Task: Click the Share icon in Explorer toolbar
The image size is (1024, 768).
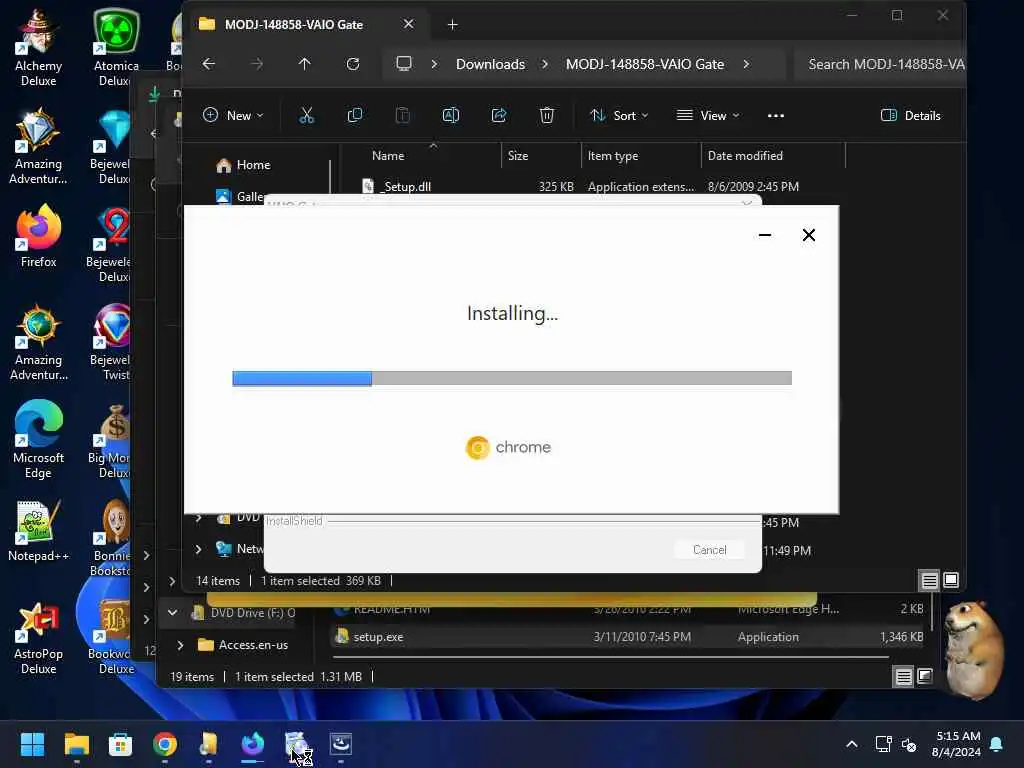Action: click(499, 116)
